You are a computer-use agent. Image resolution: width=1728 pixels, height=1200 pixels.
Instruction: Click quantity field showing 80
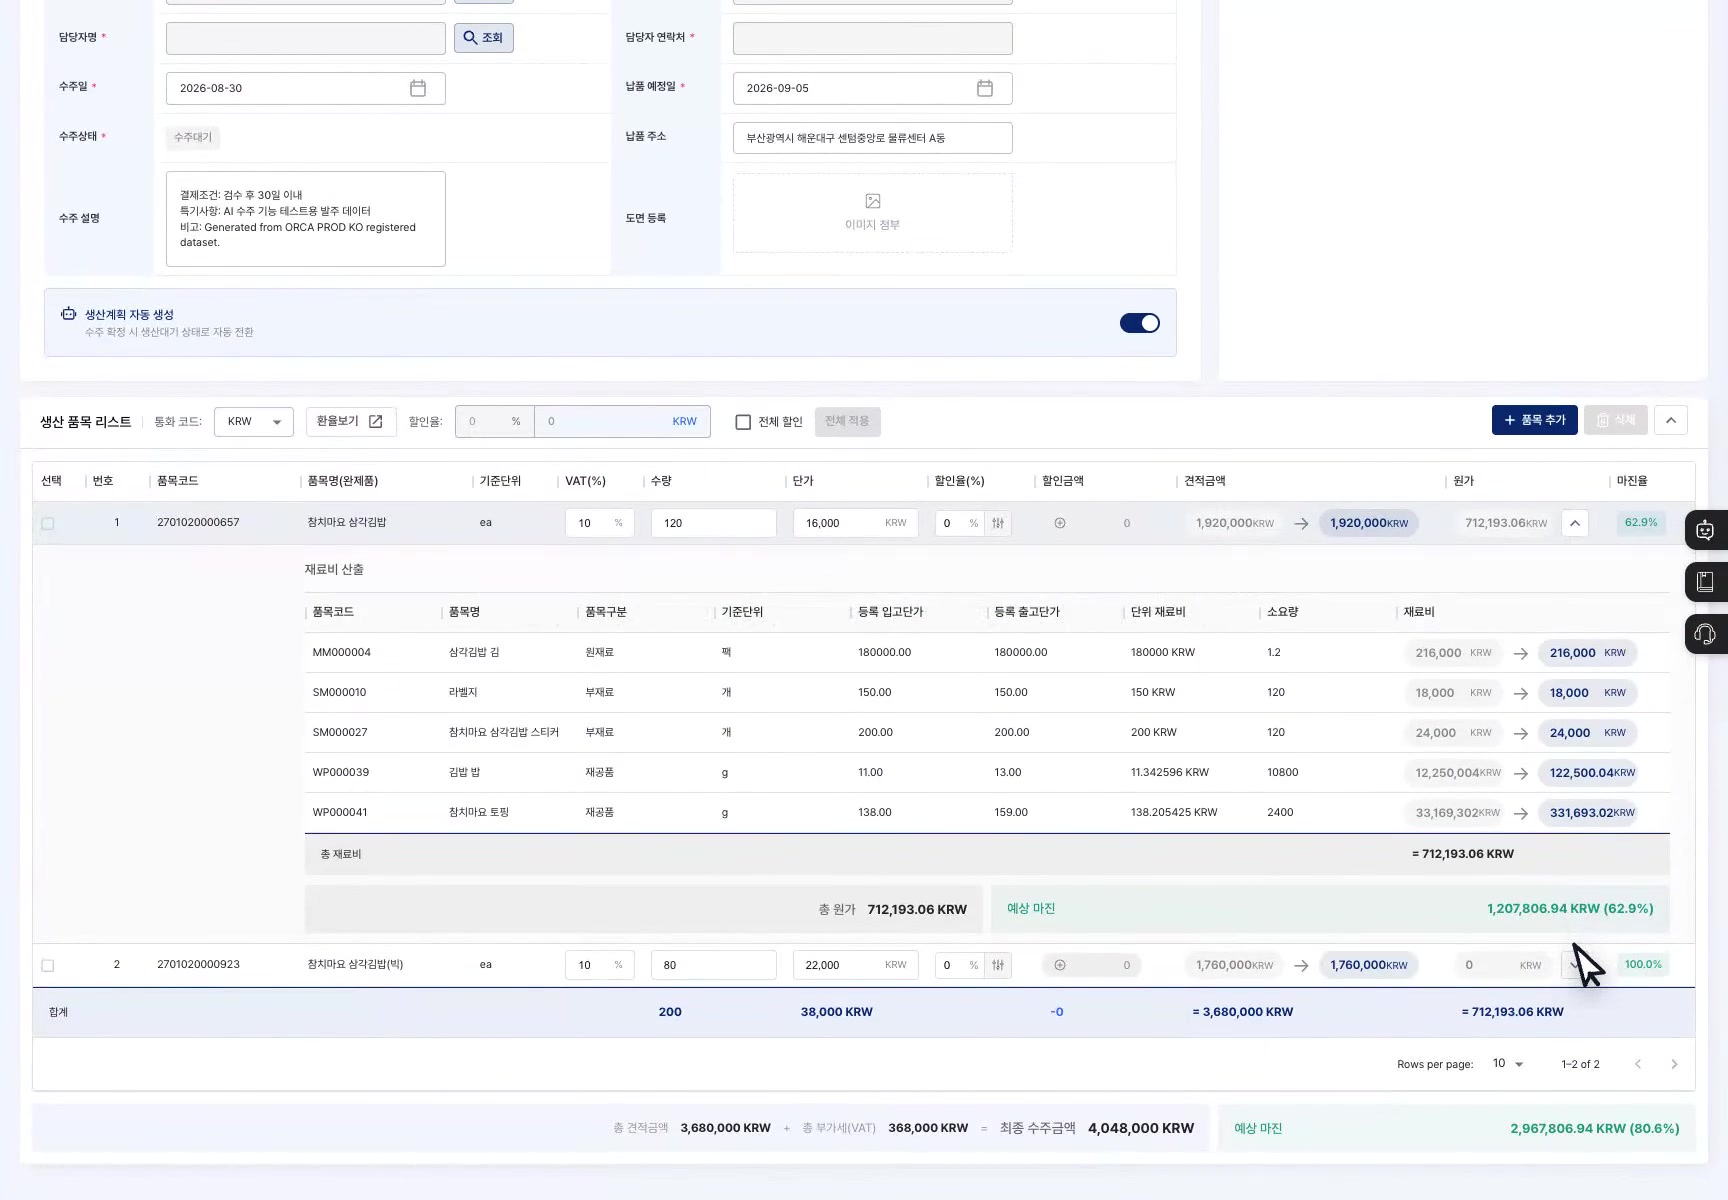[714, 965]
